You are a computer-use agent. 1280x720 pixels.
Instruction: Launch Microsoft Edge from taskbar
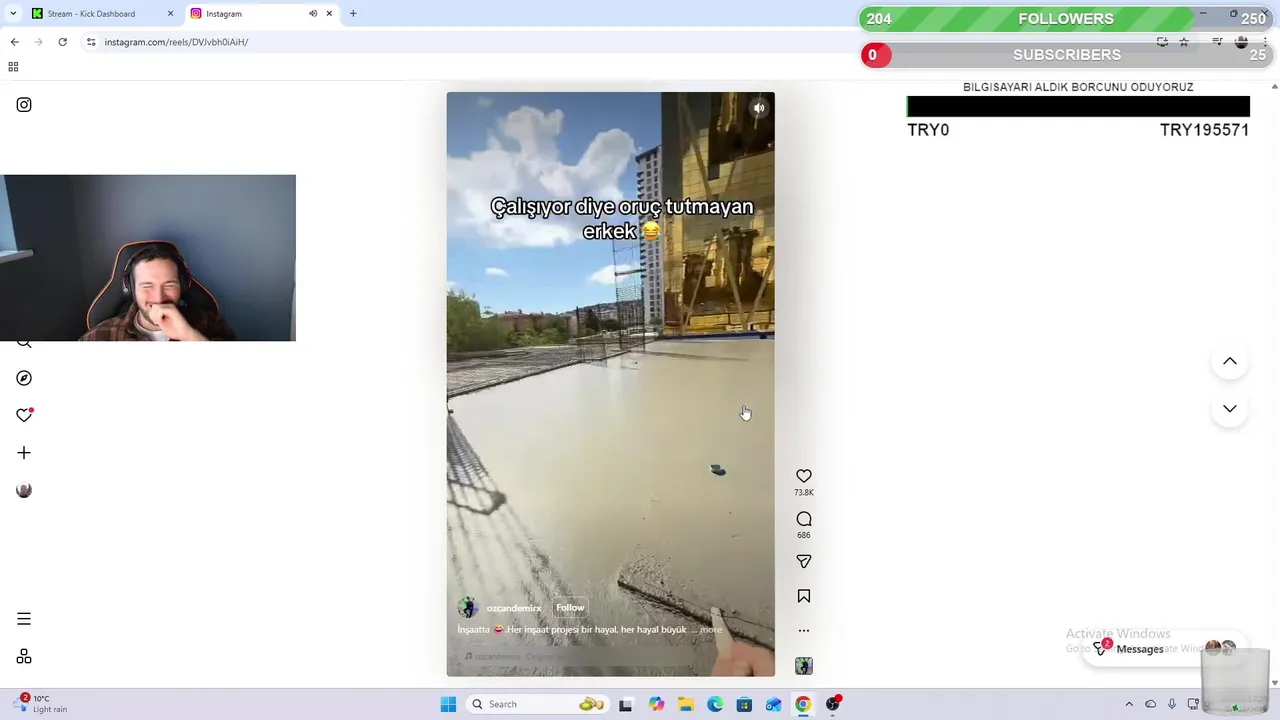pos(715,704)
